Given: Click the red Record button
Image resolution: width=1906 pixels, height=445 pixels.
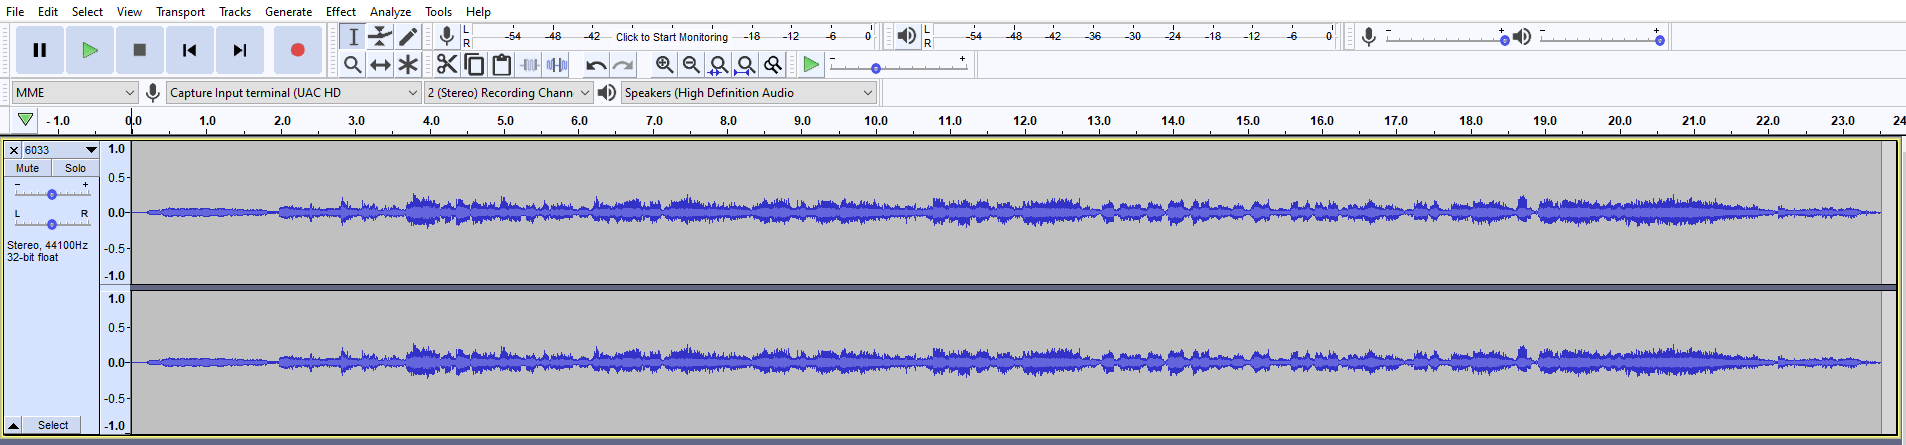Looking at the screenshot, I should [297, 50].
